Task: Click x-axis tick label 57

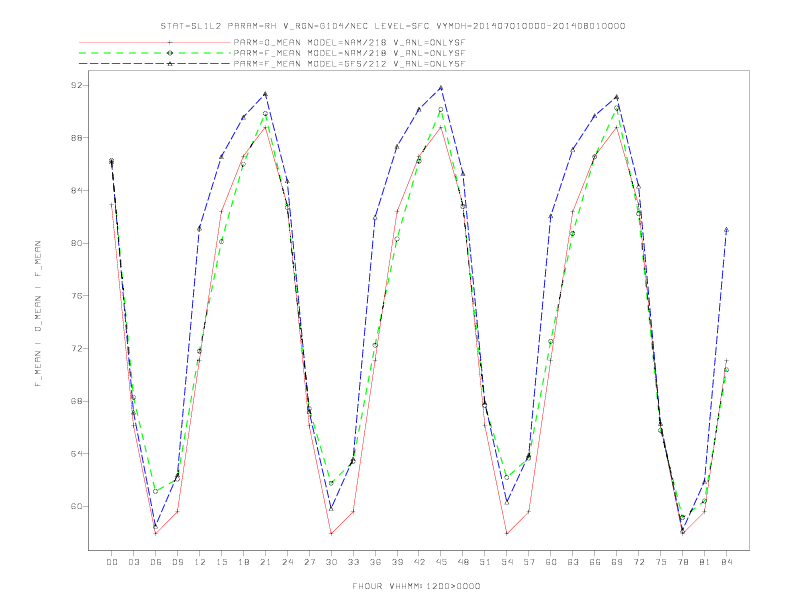Action: pyautogui.click(x=529, y=562)
